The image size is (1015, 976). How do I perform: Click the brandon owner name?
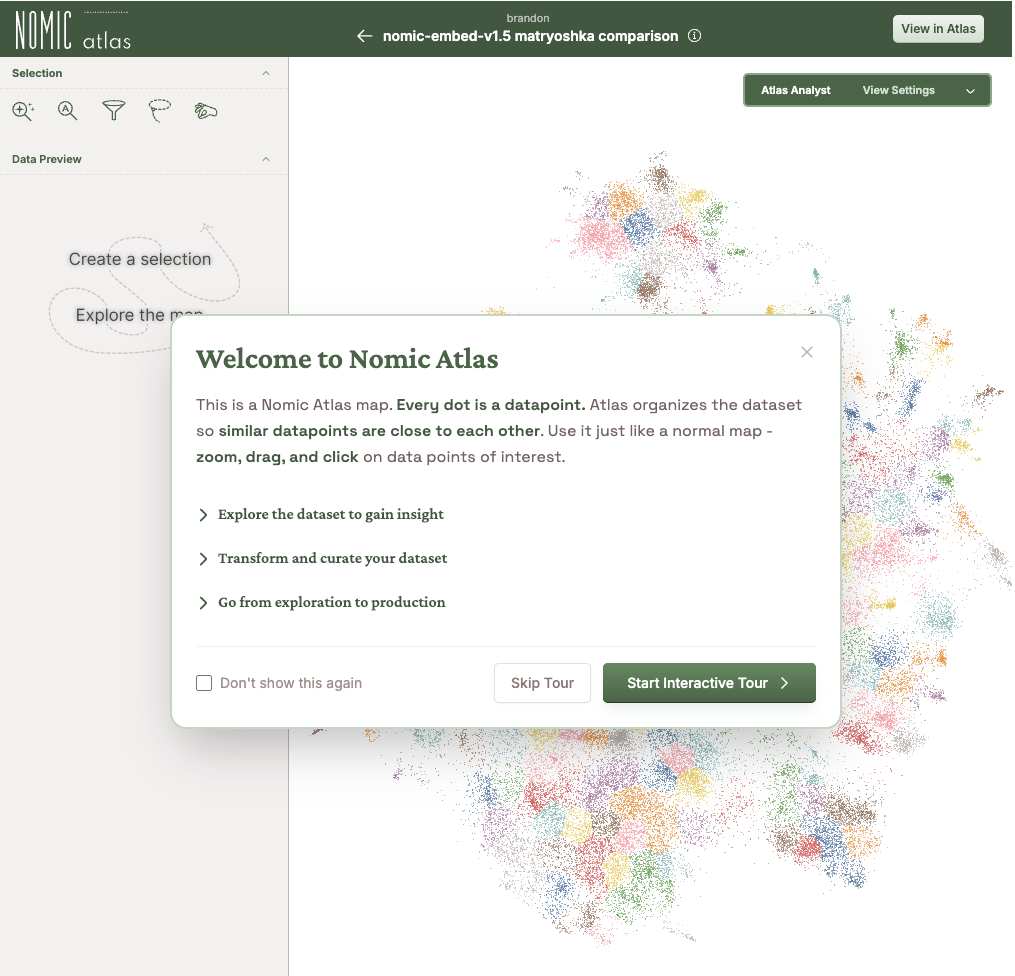528,18
